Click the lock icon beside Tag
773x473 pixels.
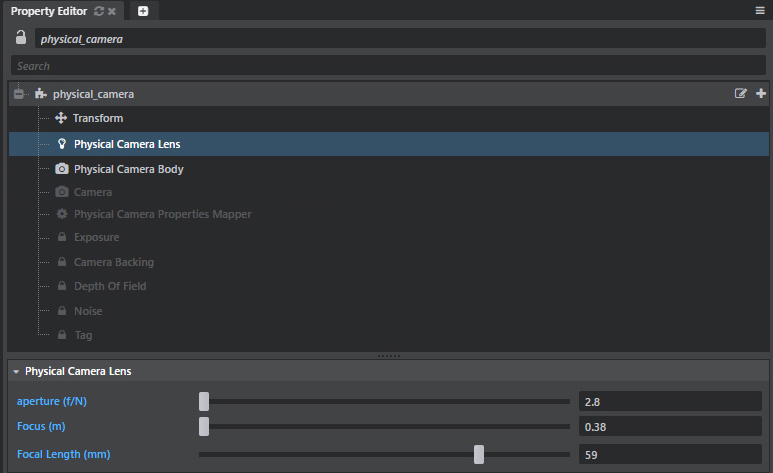[x=62, y=334]
